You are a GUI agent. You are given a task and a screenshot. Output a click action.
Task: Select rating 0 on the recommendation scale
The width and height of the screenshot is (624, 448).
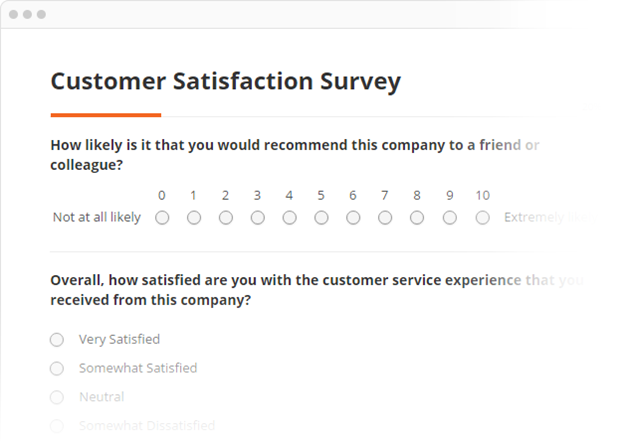(x=162, y=217)
